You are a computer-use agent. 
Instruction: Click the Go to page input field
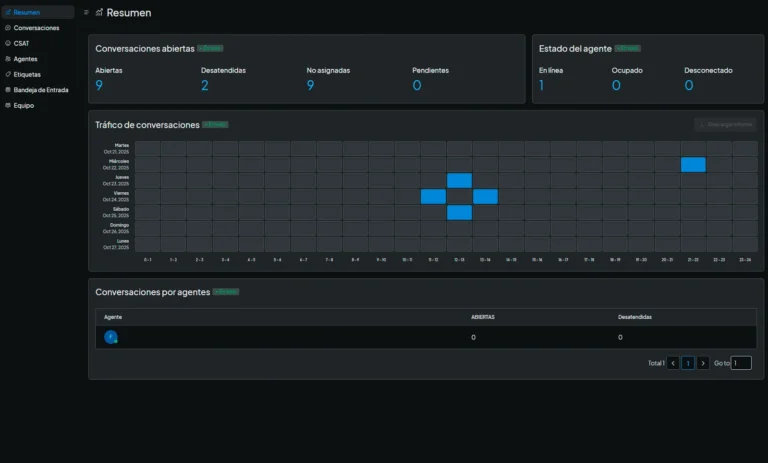[741, 363]
